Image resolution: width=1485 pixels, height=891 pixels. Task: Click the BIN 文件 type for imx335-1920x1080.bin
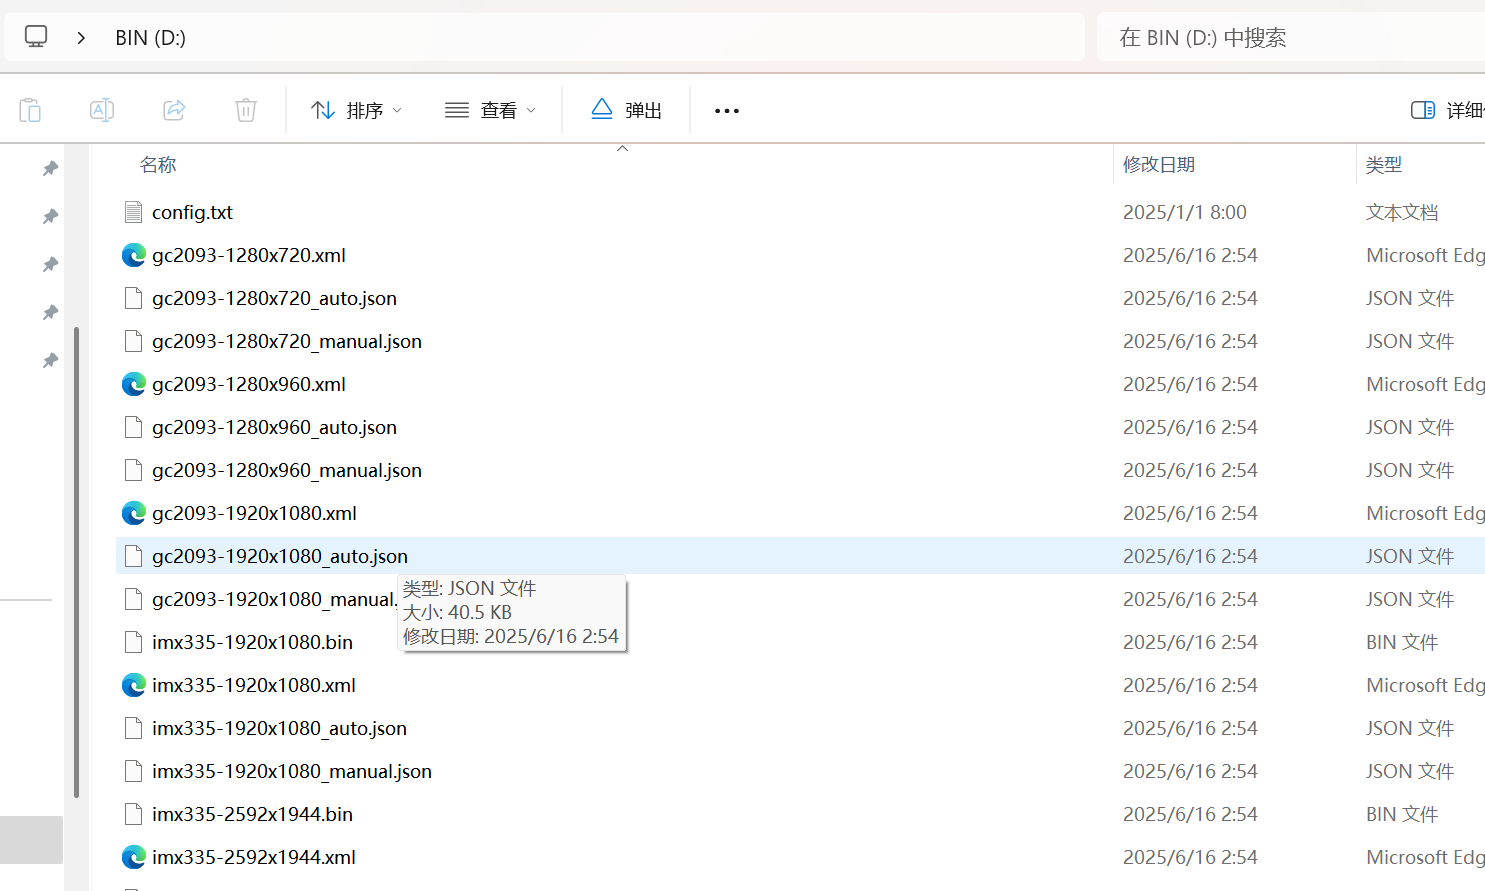pos(1402,642)
